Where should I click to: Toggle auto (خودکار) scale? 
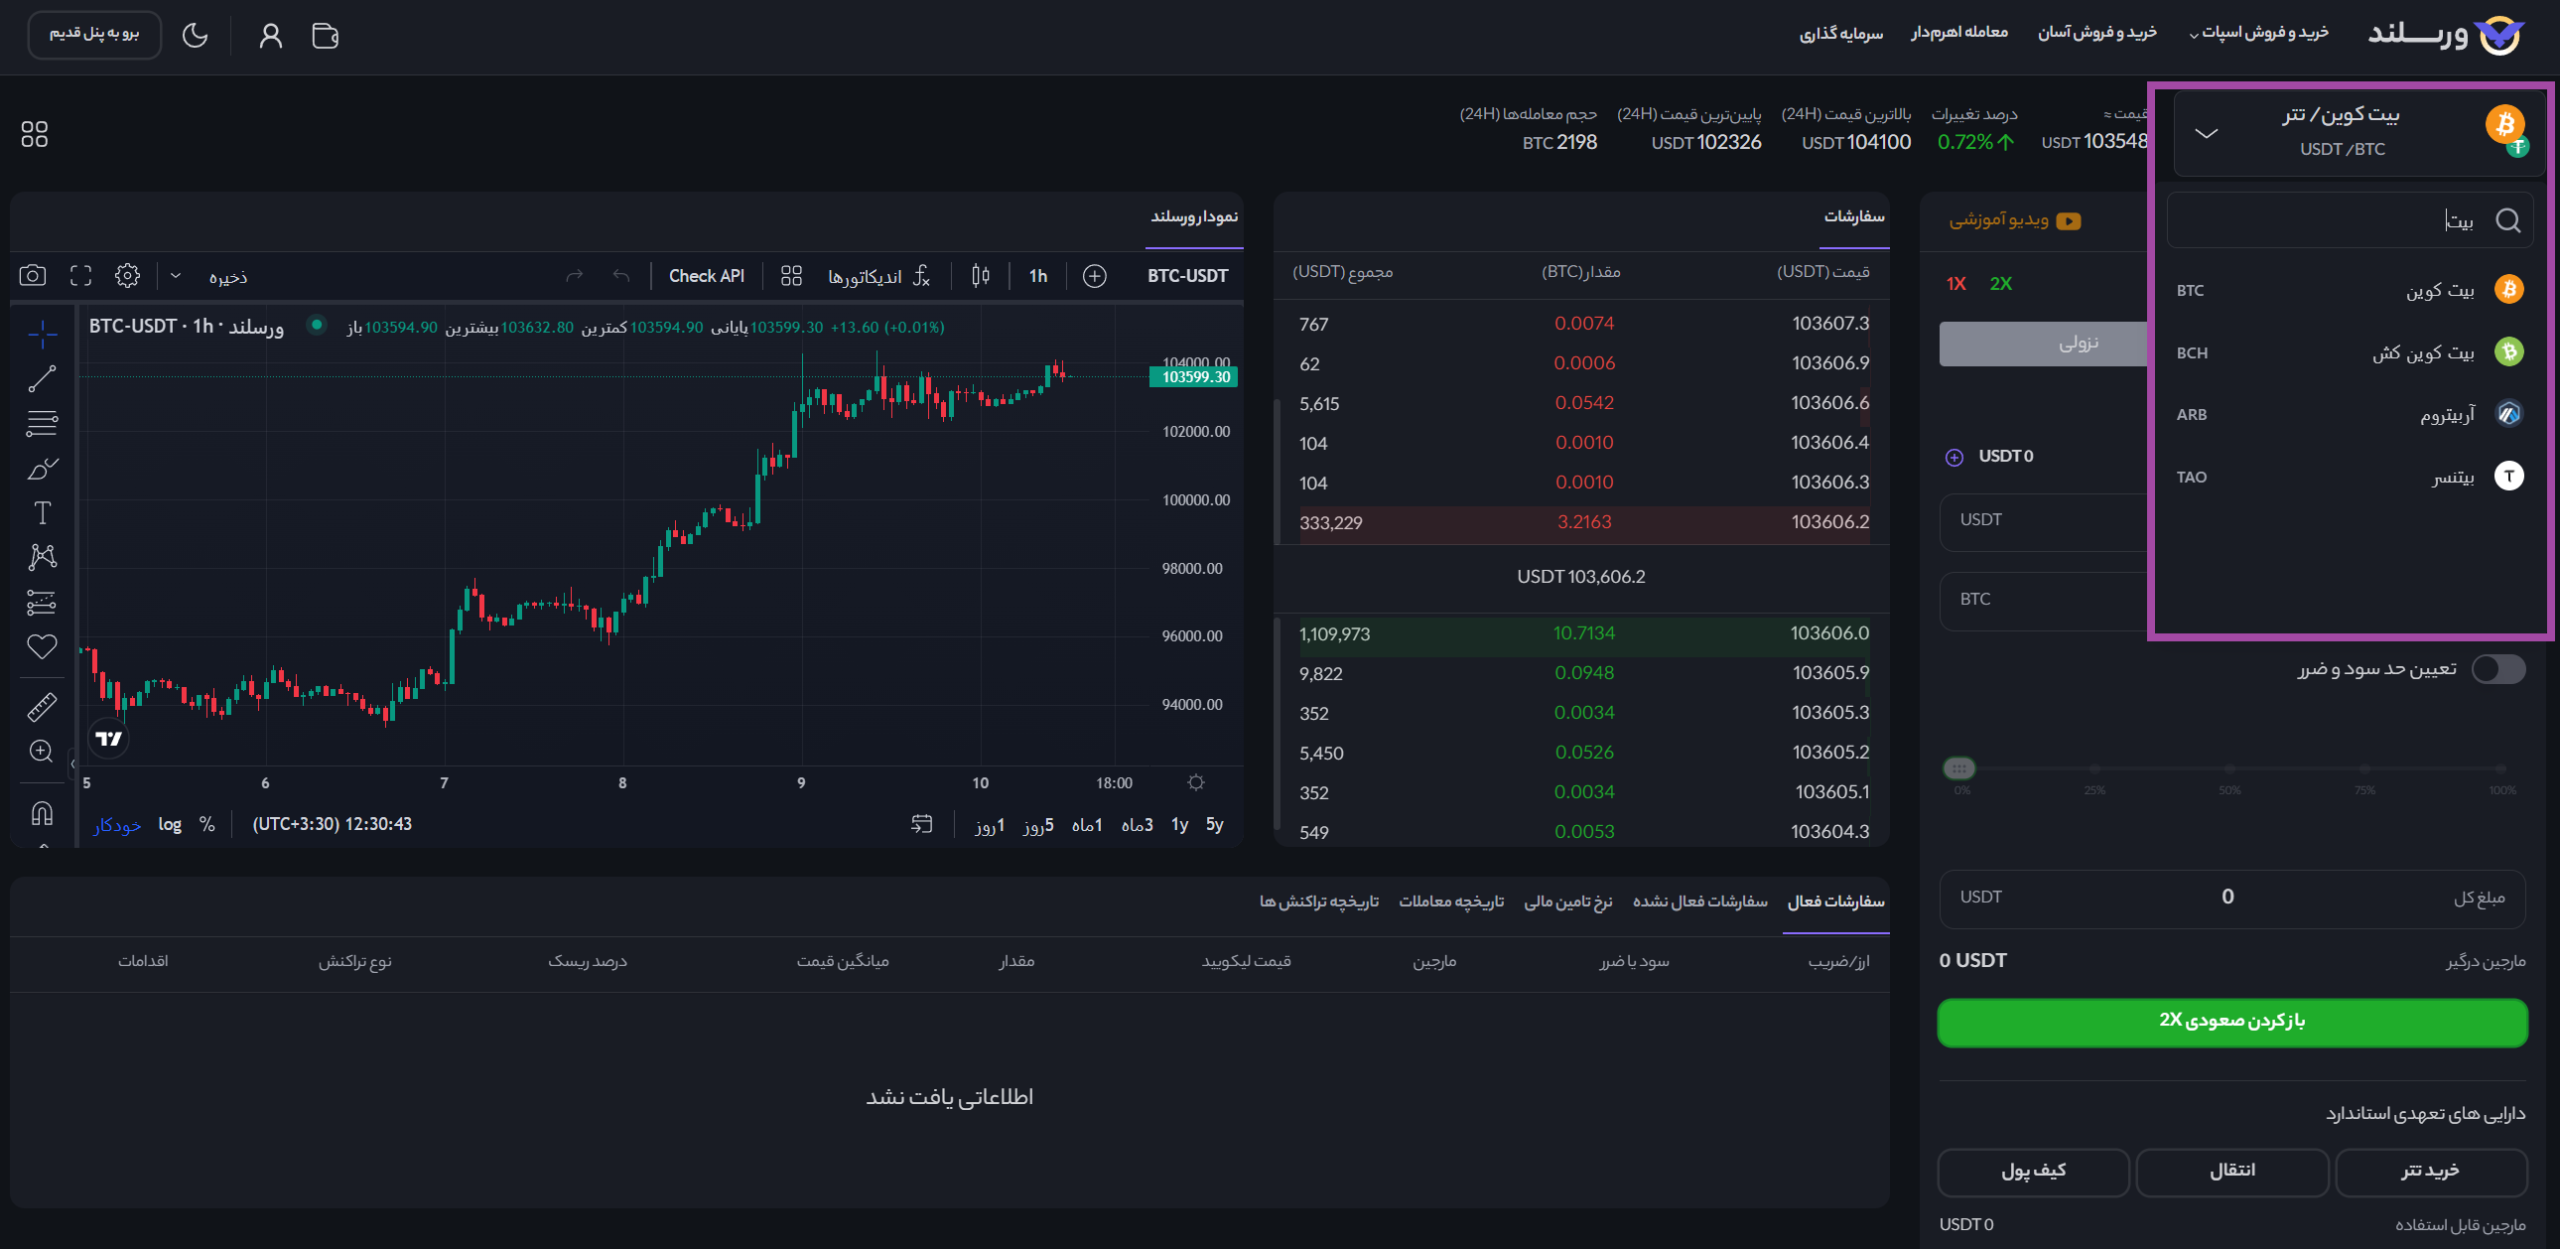[118, 825]
